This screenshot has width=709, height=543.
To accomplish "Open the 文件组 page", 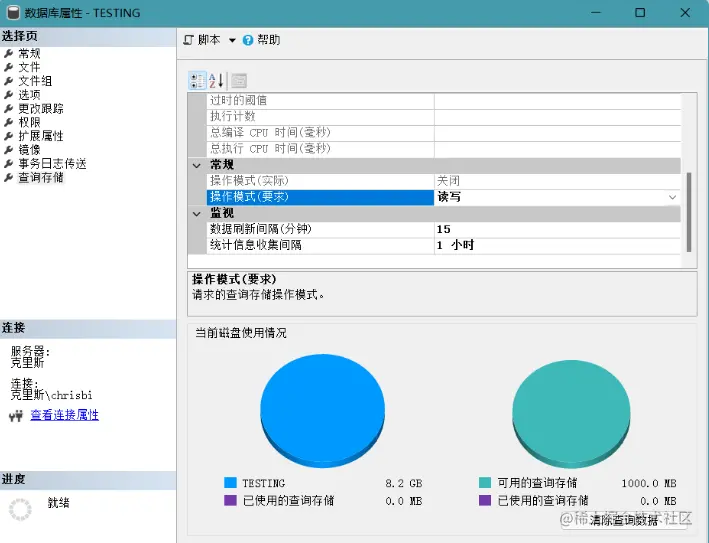I will pyautogui.click(x=35, y=81).
